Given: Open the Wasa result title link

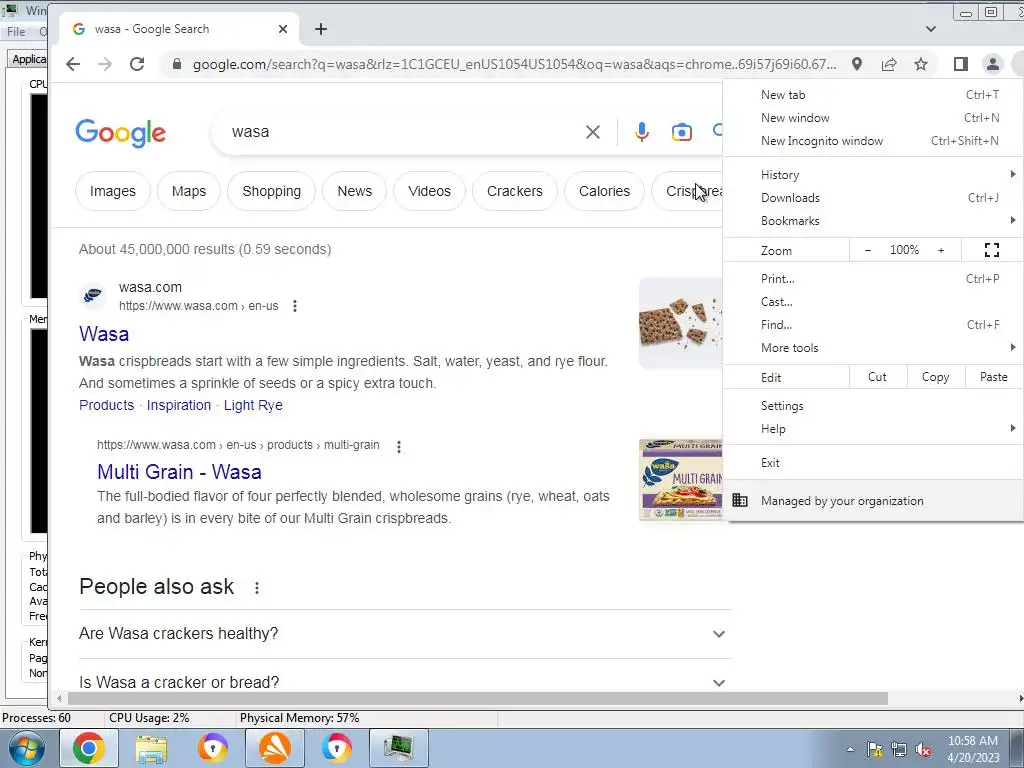Looking at the screenshot, I should 104,334.
